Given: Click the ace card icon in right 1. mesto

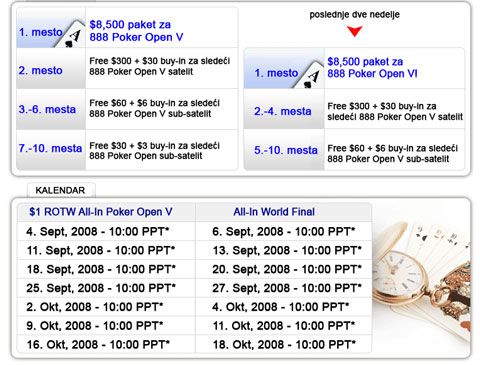Looking at the screenshot, I should tap(308, 75).
